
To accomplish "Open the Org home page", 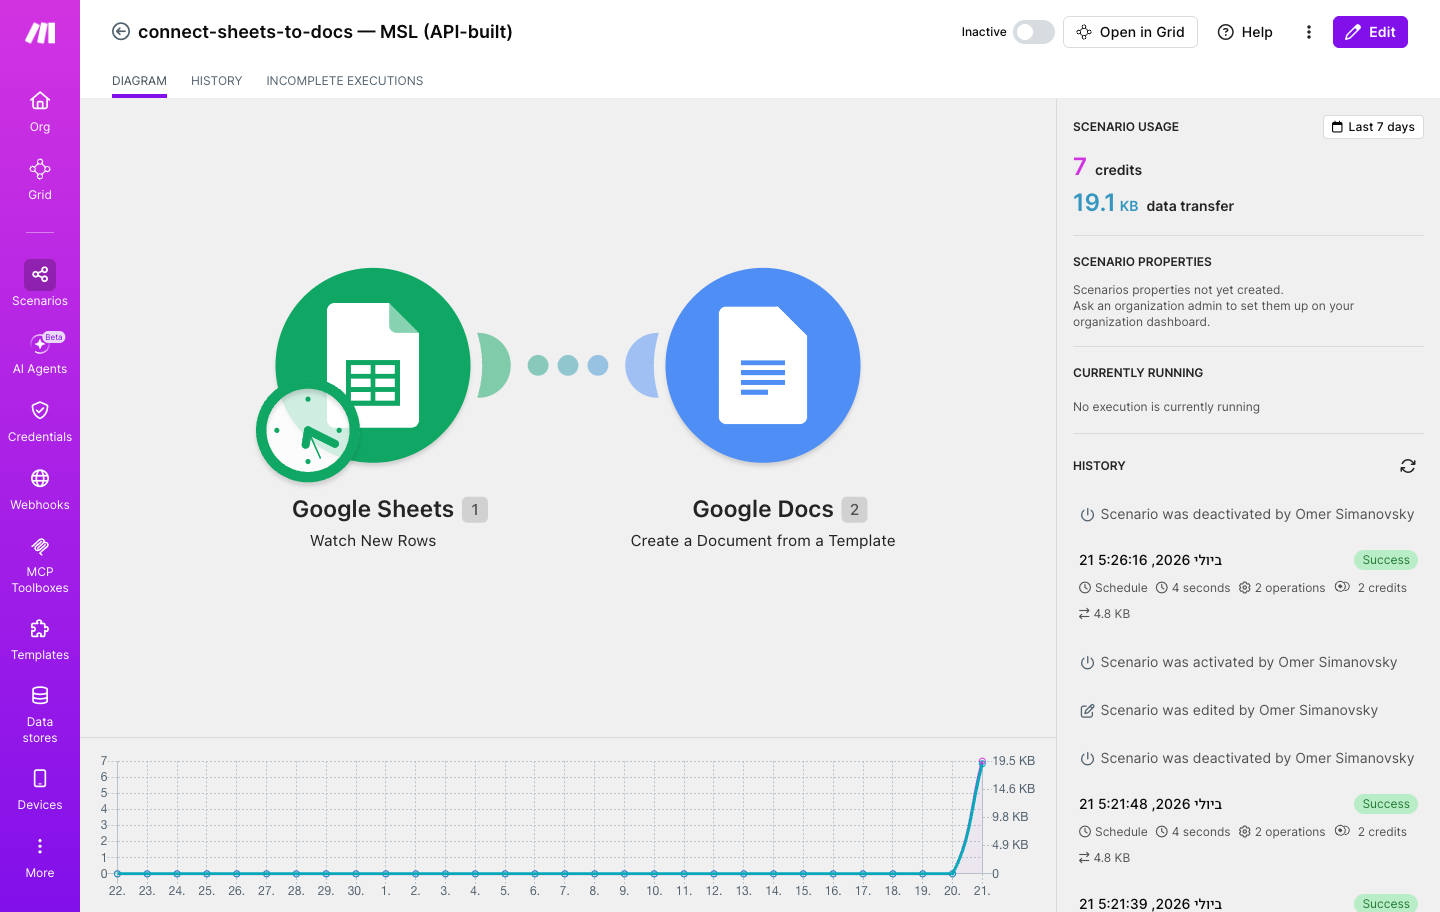I will (40, 112).
